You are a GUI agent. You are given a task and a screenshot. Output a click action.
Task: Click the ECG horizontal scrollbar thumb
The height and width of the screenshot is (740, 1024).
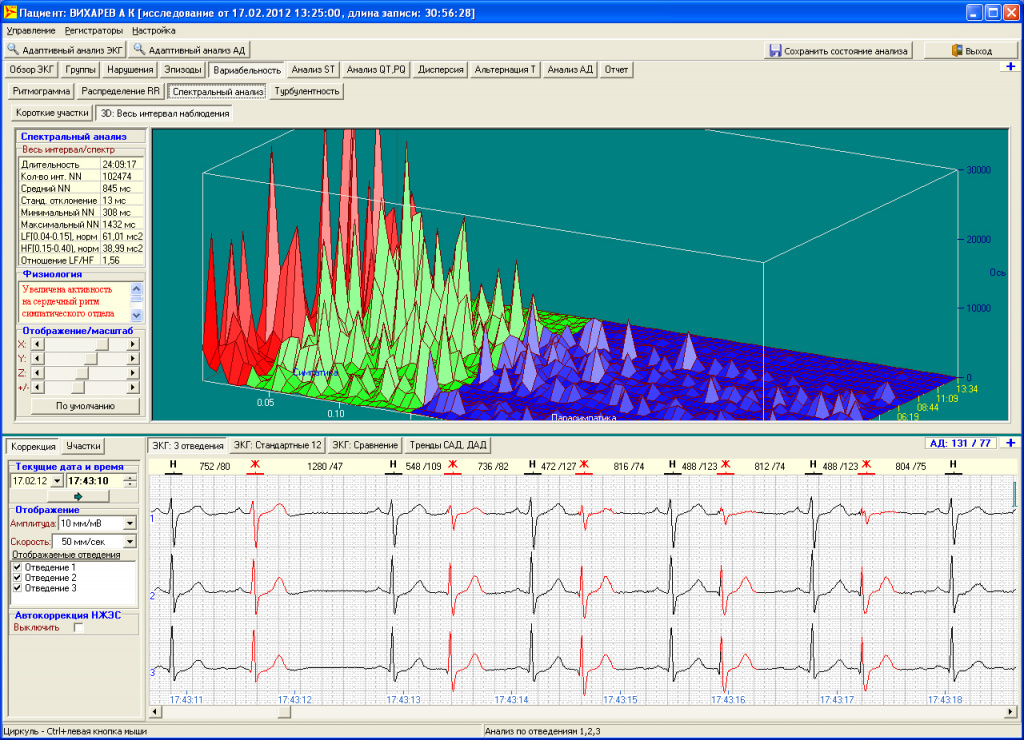point(284,712)
